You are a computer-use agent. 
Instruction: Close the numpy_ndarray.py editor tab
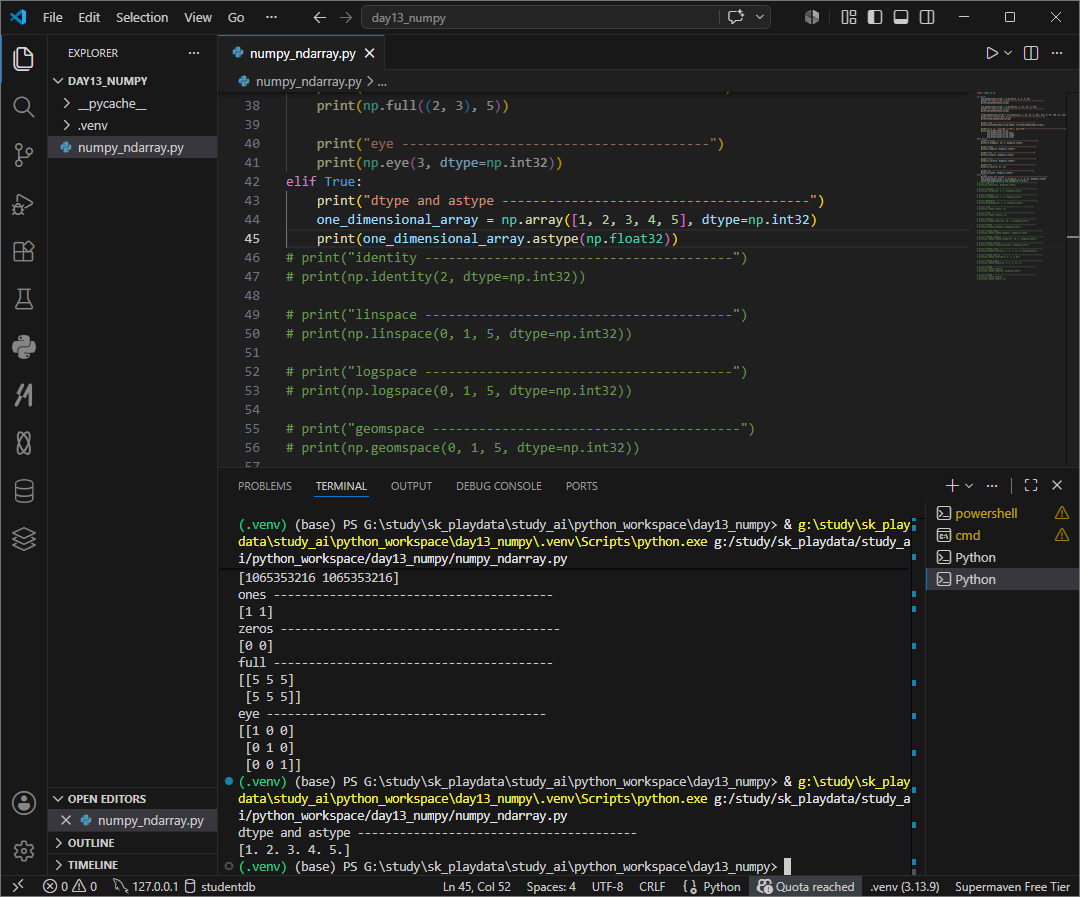370,53
